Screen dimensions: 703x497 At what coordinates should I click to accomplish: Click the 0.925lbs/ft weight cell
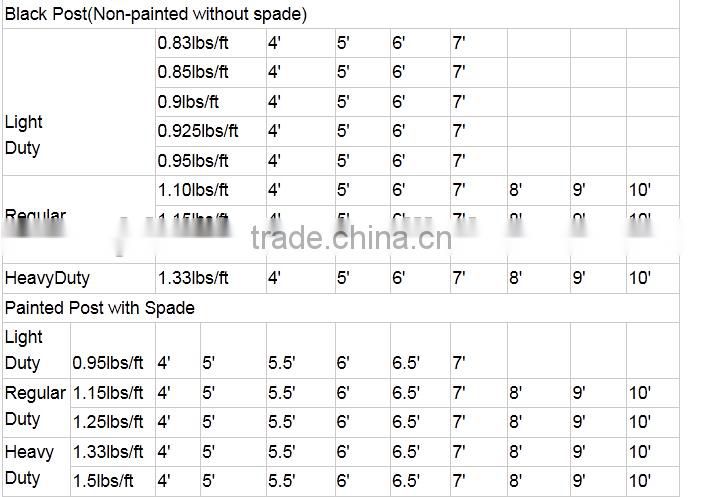(x=198, y=130)
